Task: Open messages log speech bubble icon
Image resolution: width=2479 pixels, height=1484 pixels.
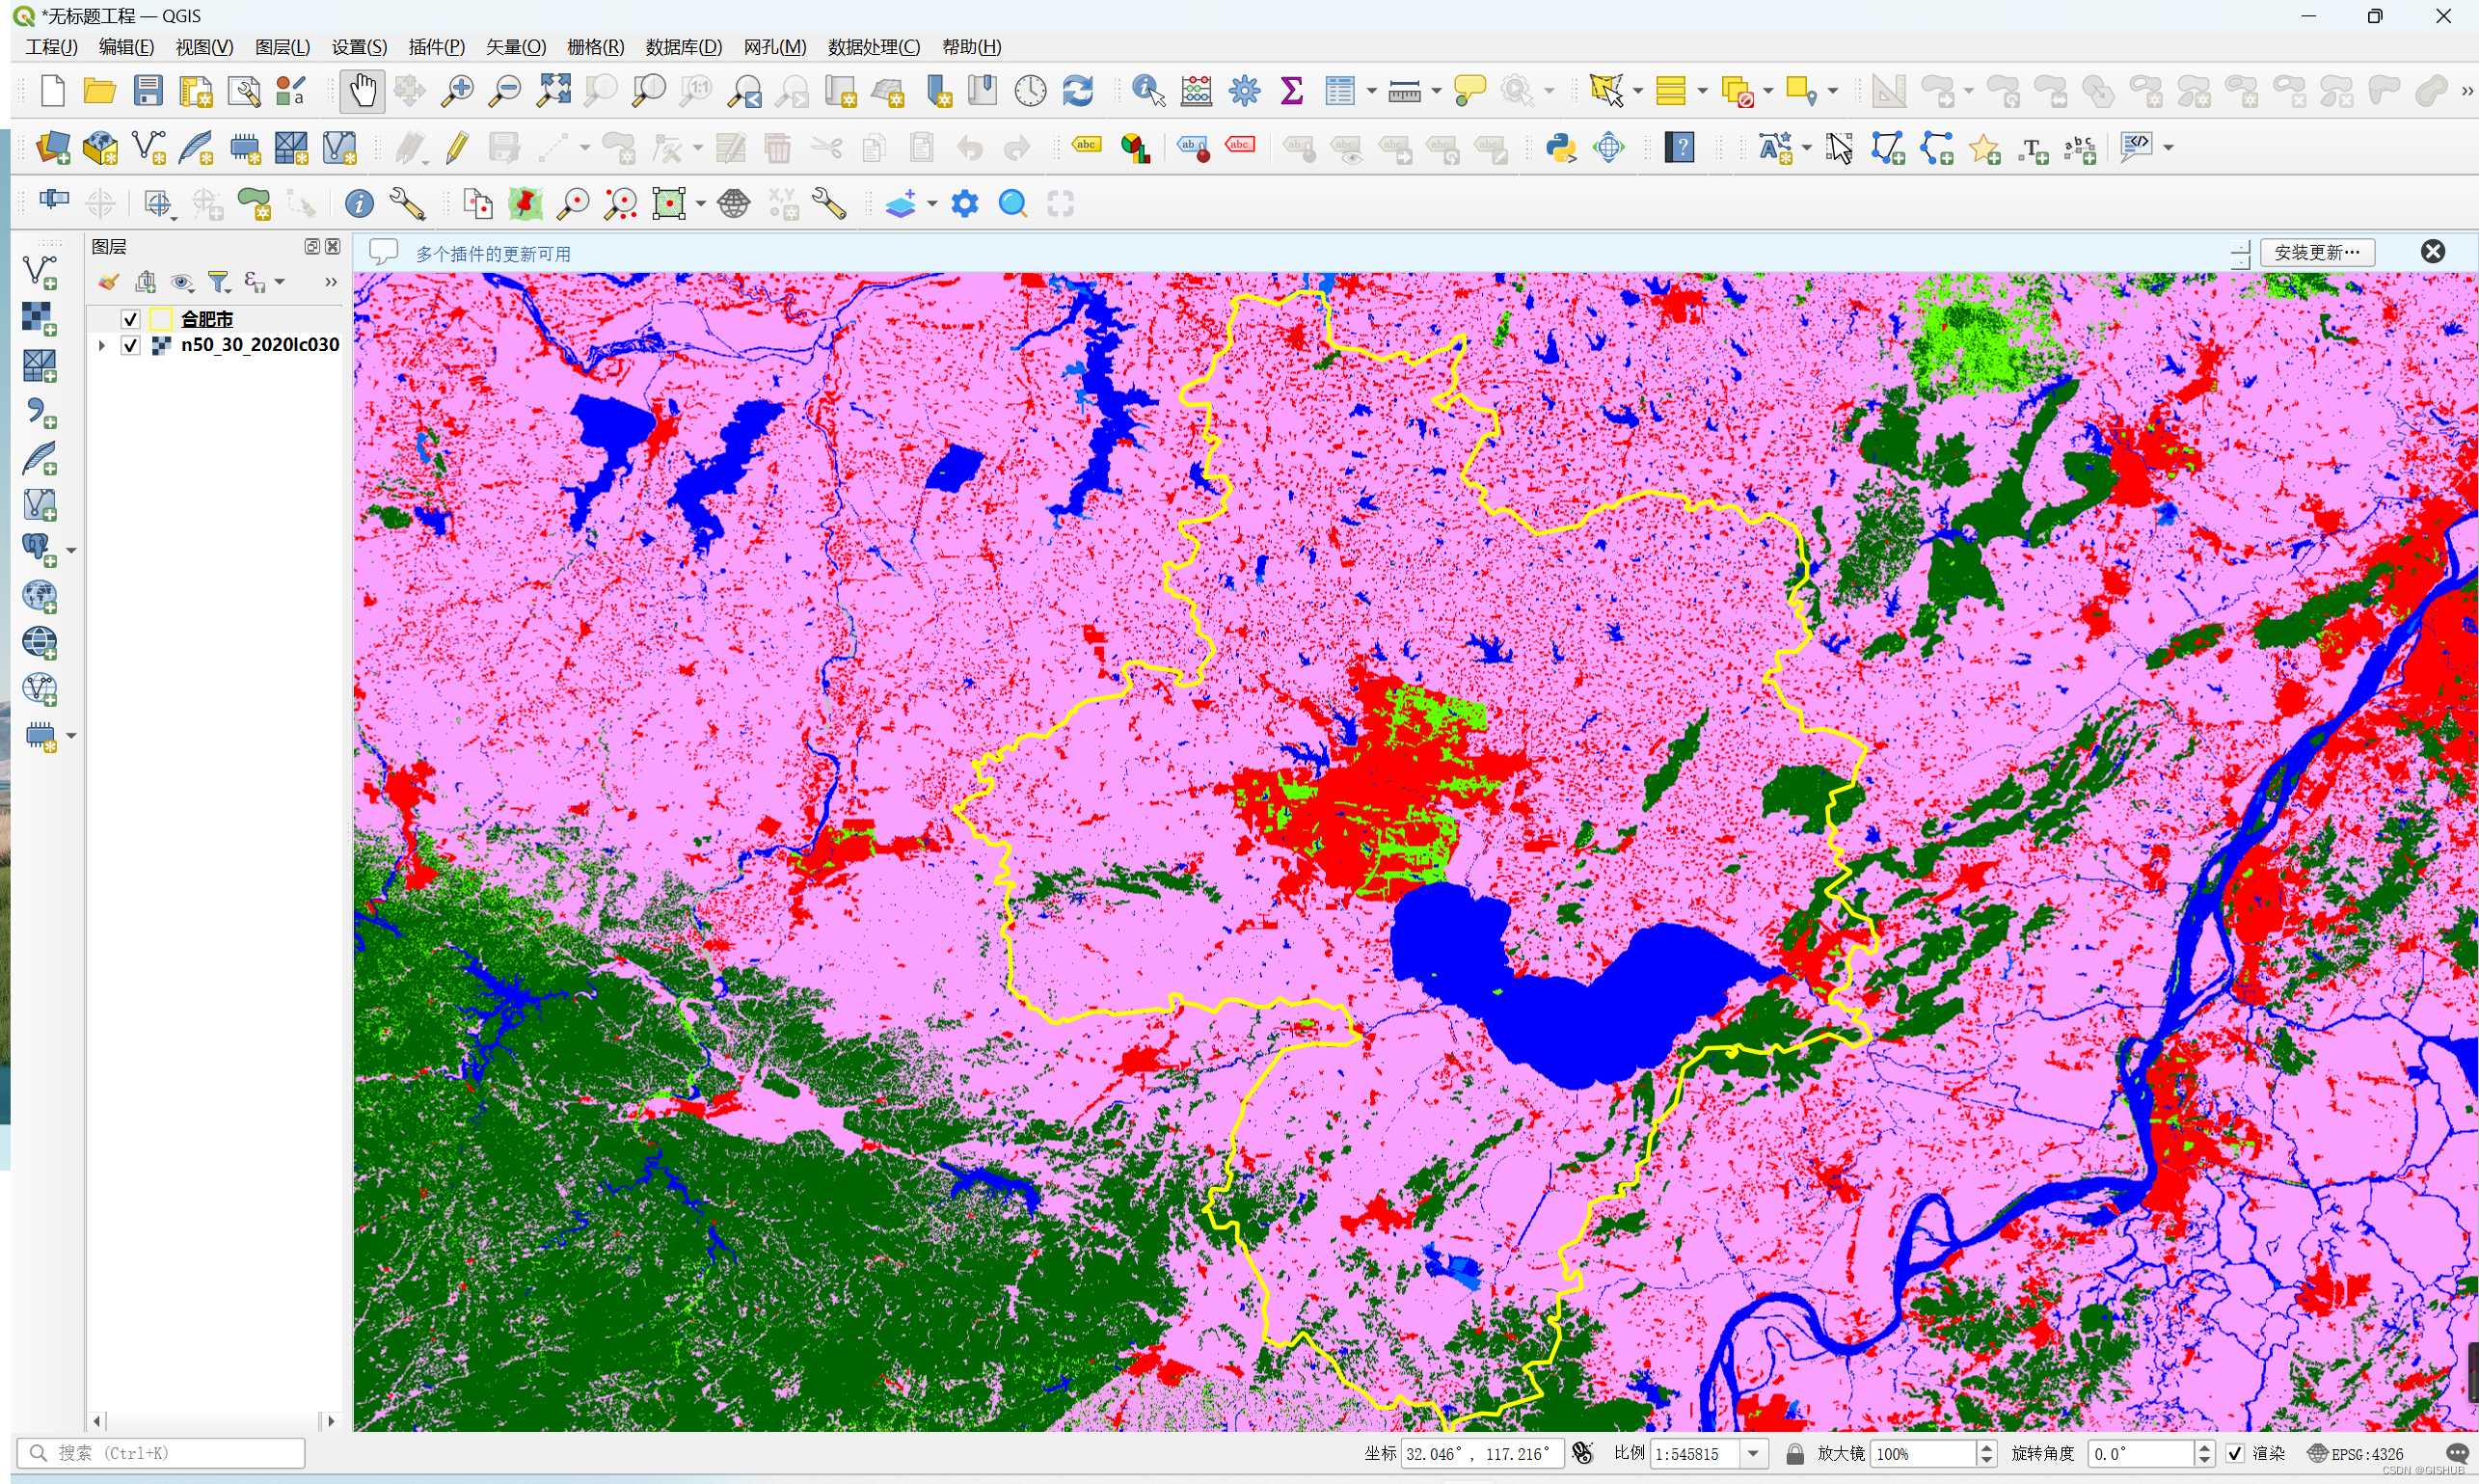Action: tap(2457, 1454)
